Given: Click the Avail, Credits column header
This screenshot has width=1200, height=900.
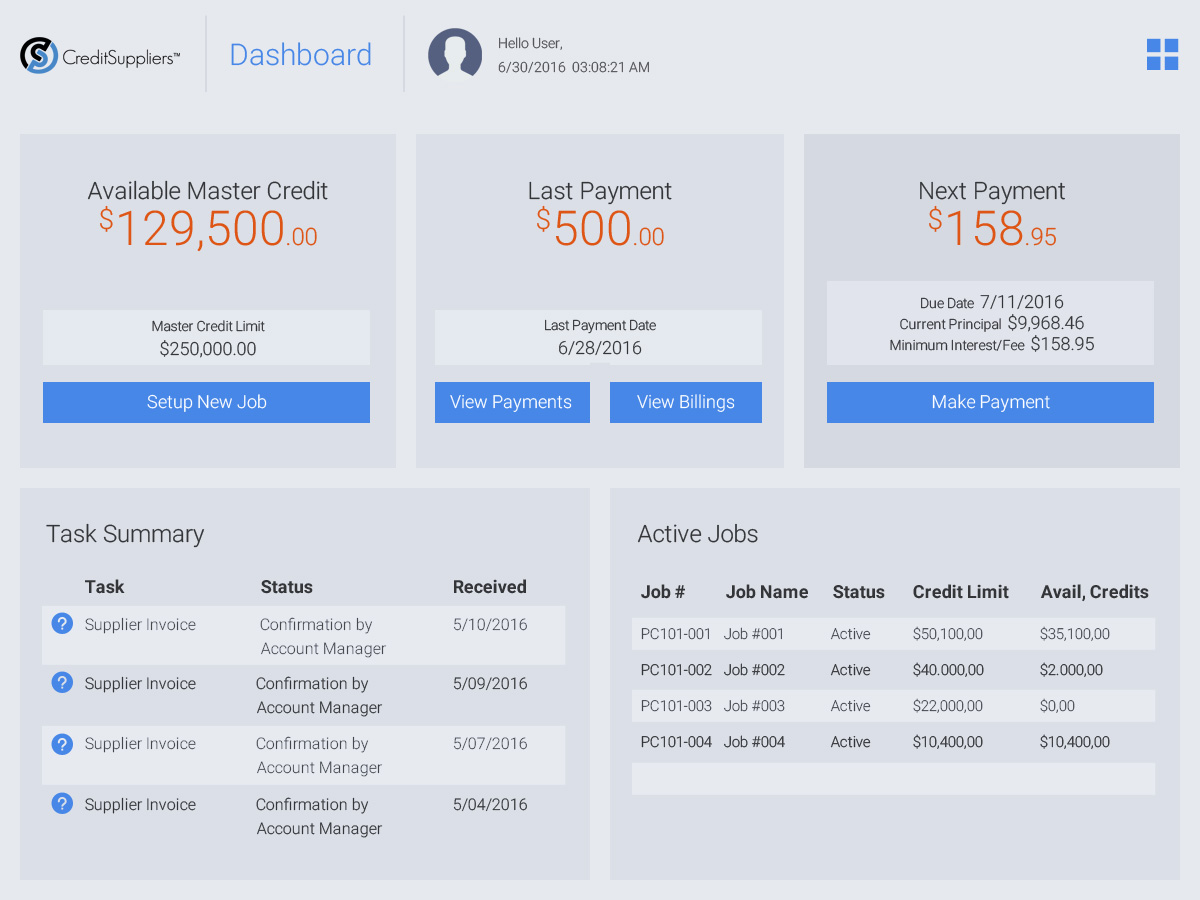Looking at the screenshot, I should [x=1094, y=592].
